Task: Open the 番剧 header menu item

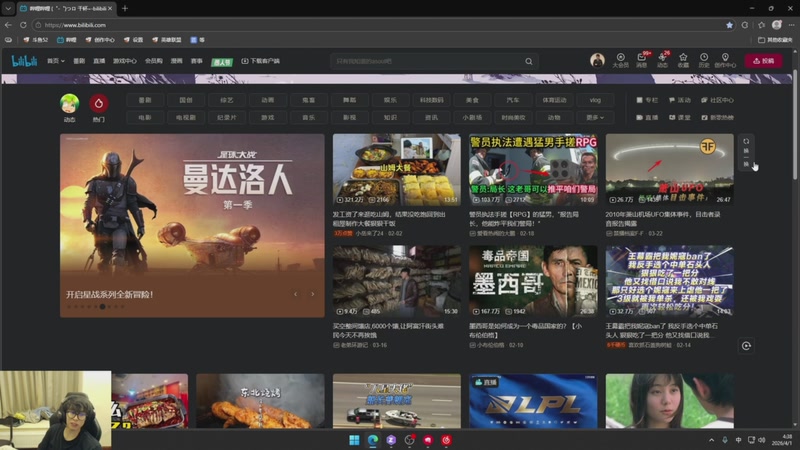Action: point(79,61)
